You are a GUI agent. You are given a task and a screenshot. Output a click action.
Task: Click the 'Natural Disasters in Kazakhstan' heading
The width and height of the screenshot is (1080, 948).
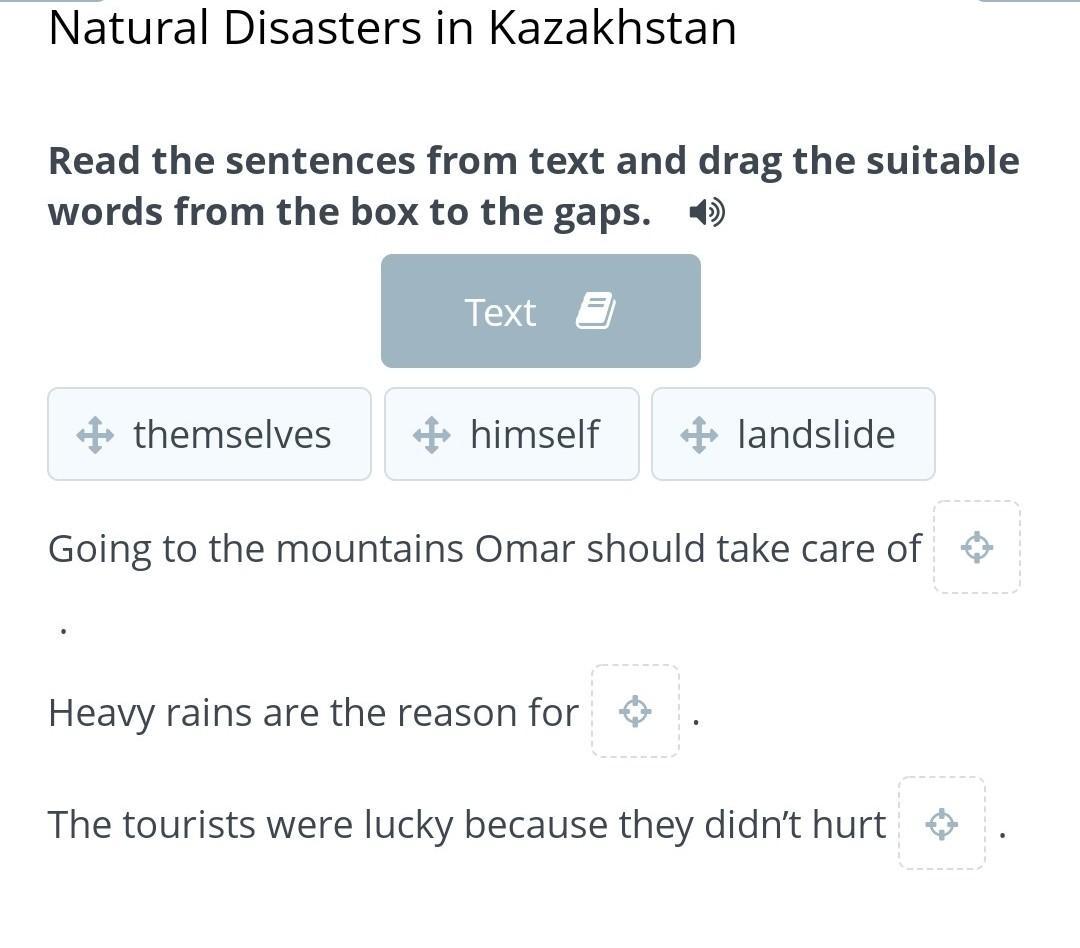point(393,28)
